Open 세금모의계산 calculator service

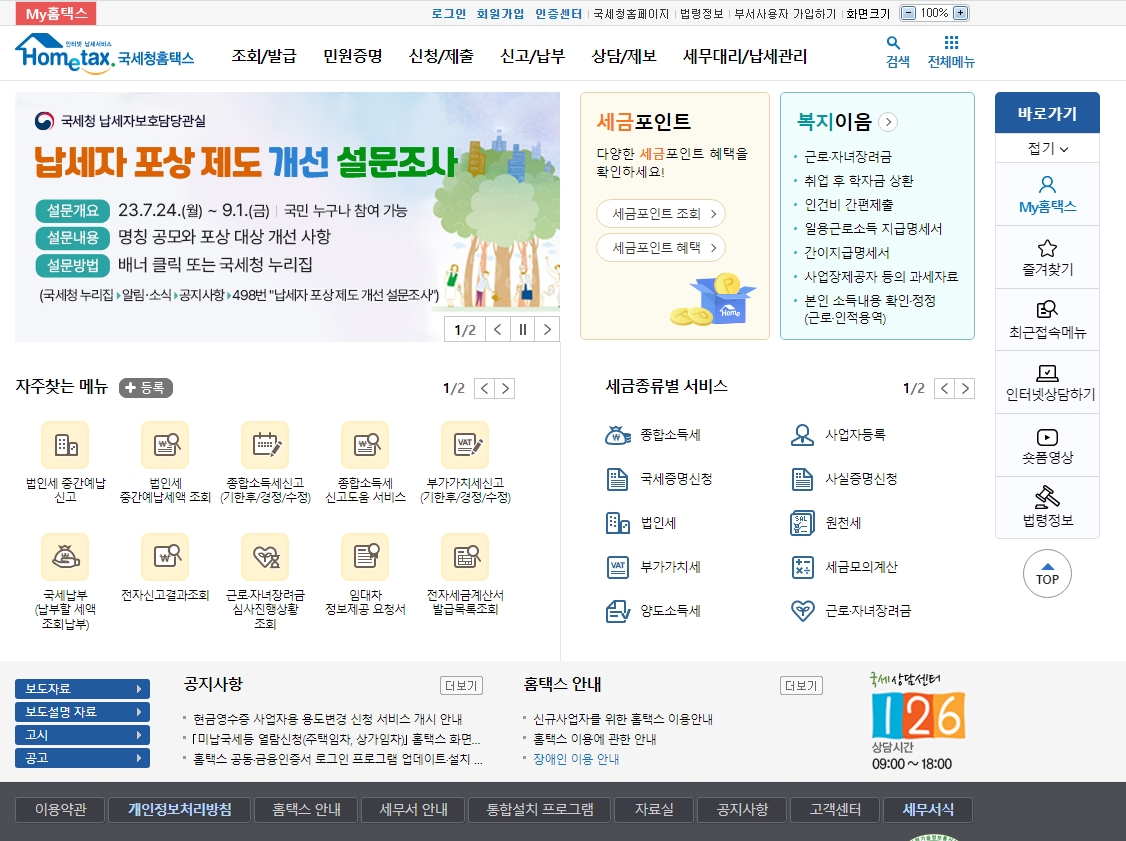(844, 567)
